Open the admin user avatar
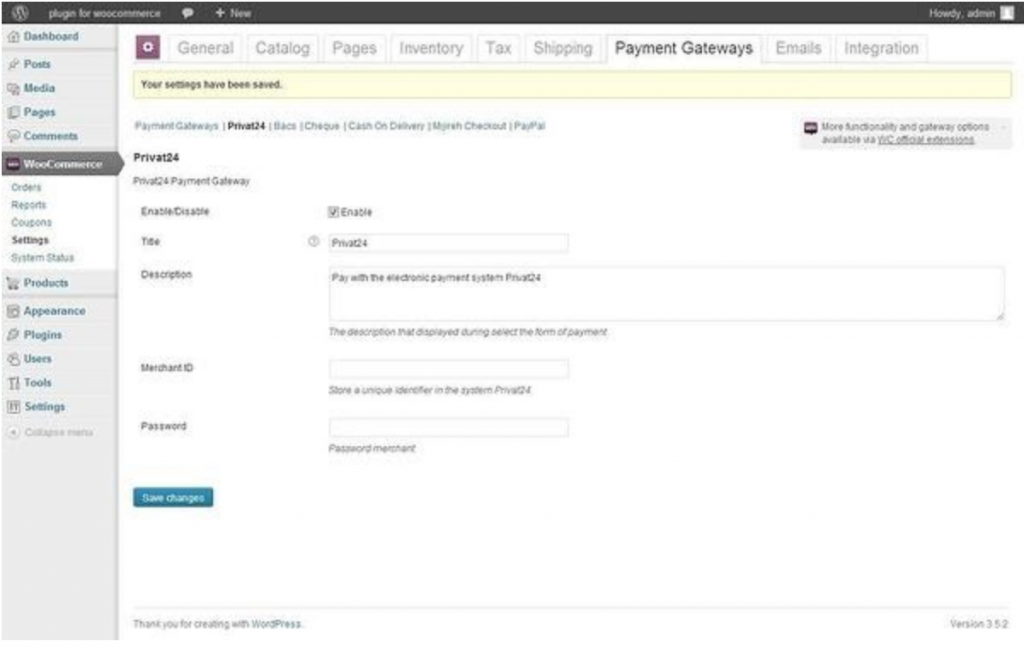 point(1007,13)
